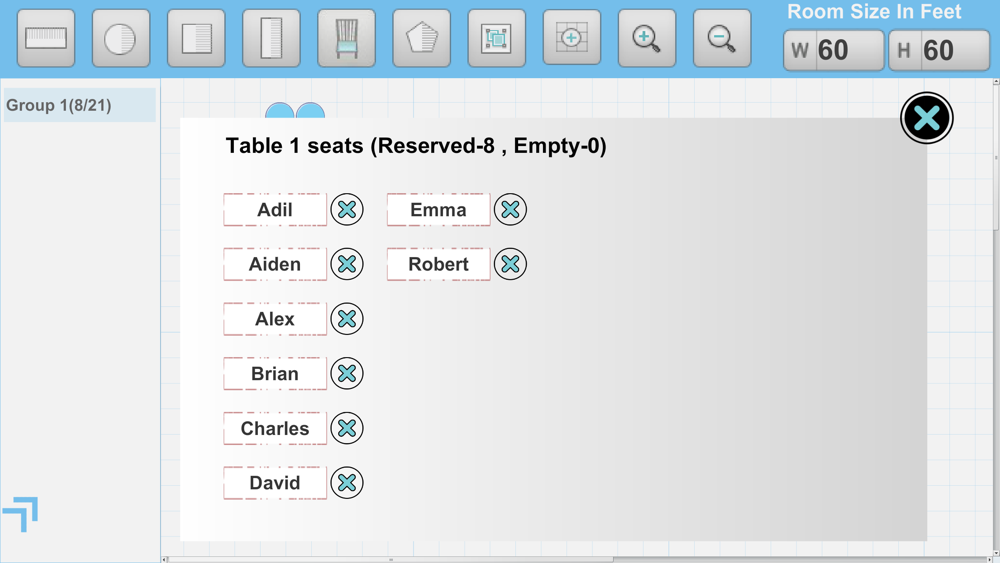The image size is (1000, 563).
Task: Add a rectangular table from toolbar
Action: pos(46,38)
